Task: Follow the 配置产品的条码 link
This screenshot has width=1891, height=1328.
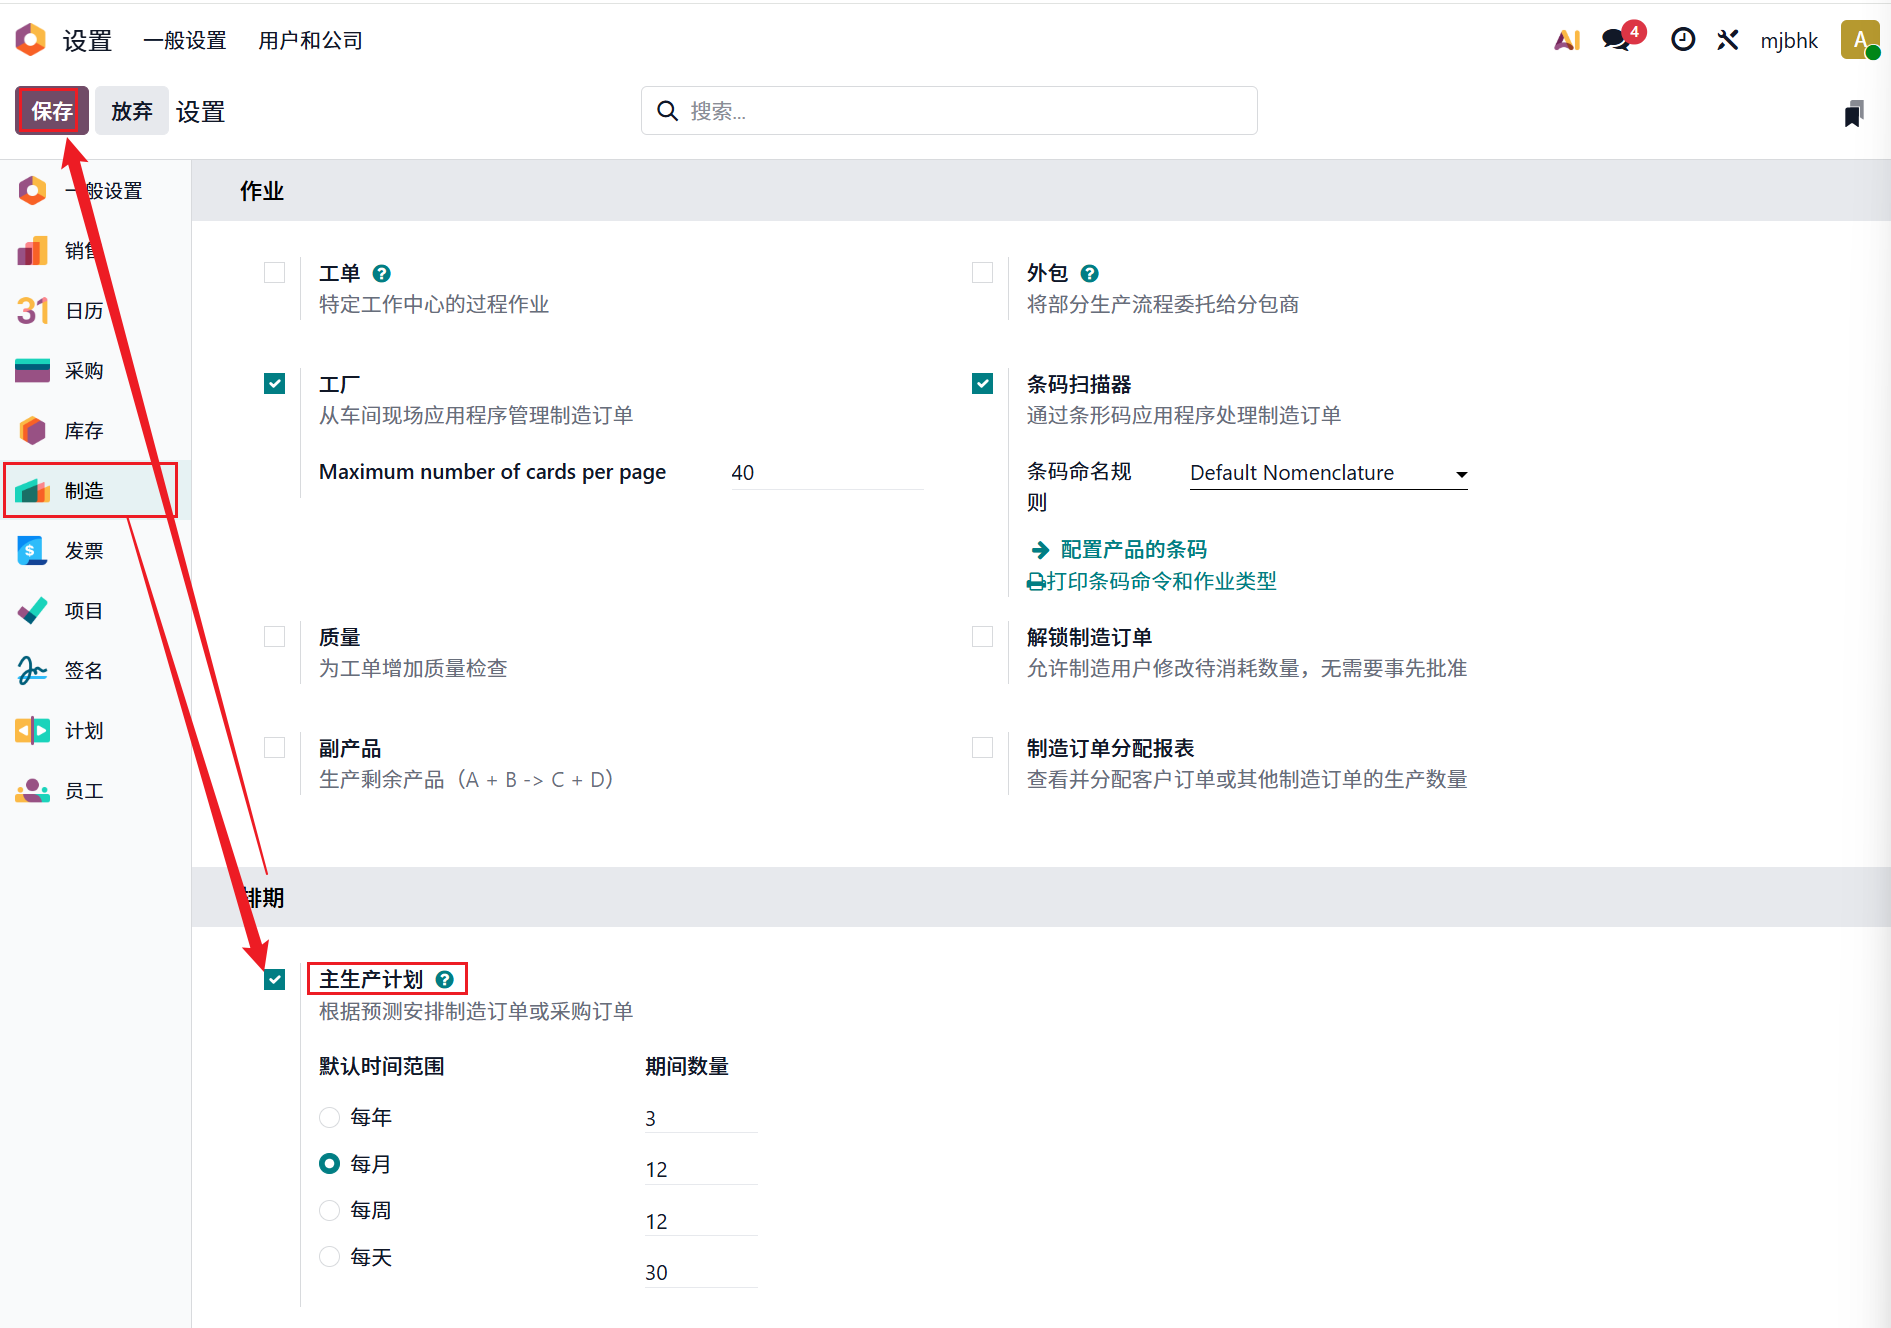Action: tap(1133, 549)
